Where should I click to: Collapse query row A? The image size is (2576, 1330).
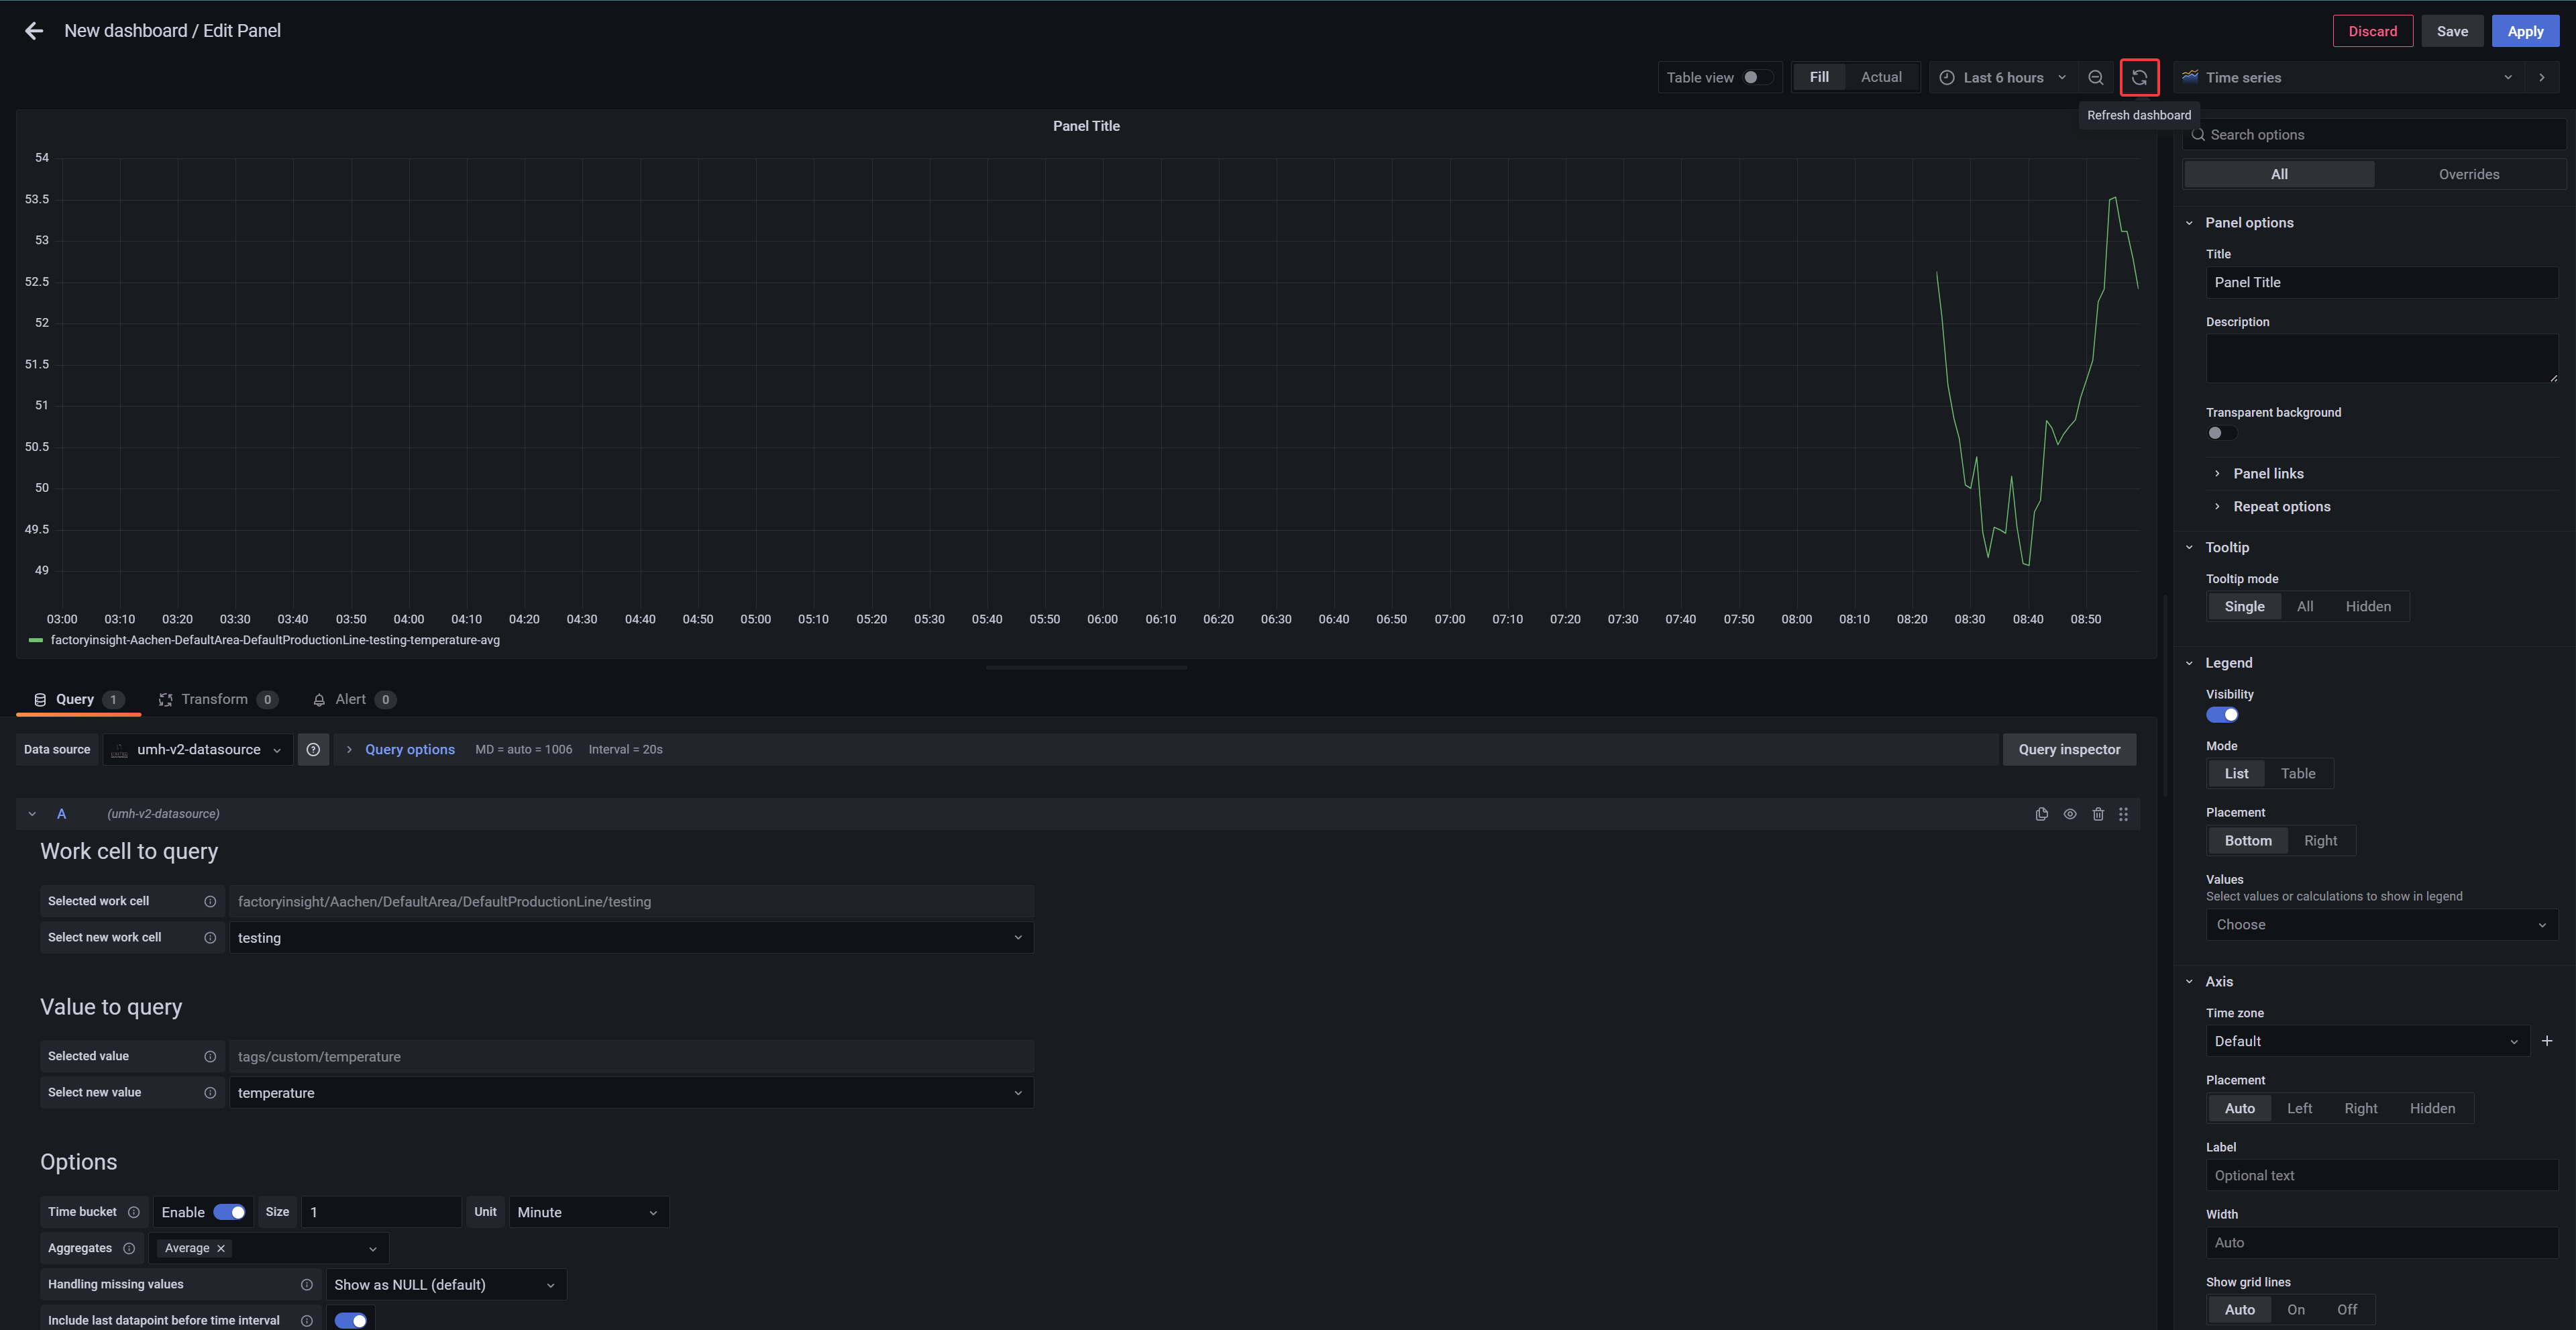click(32, 814)
